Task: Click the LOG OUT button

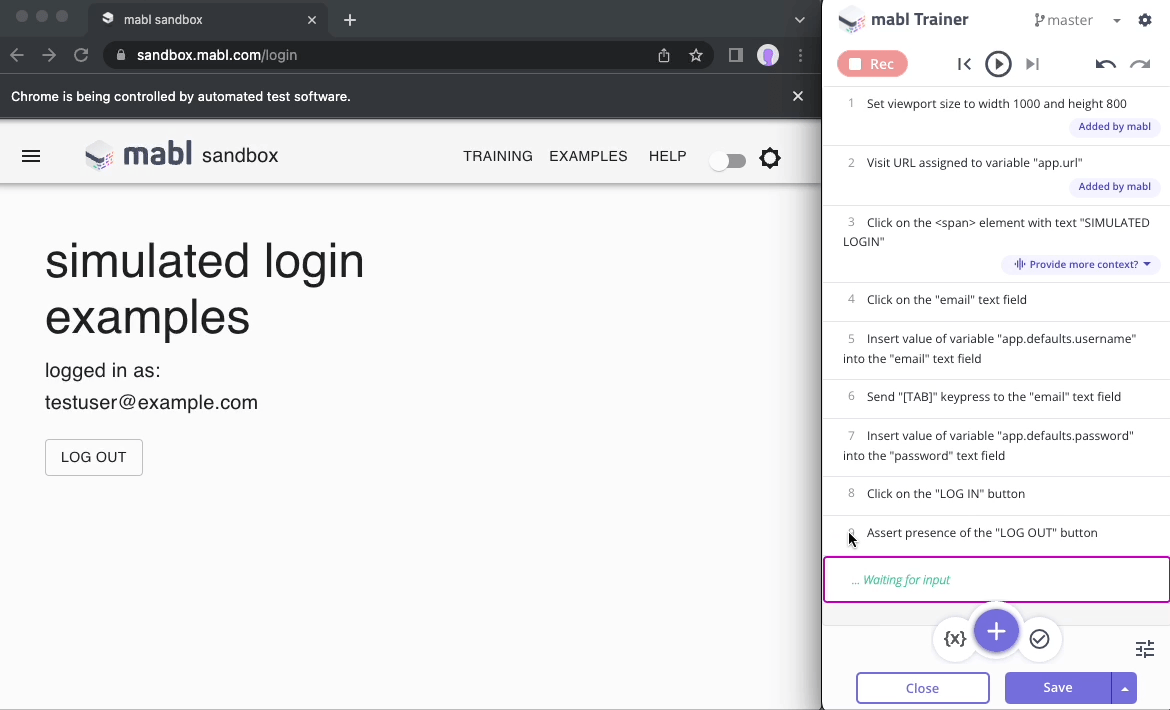Action: [93, 457]
